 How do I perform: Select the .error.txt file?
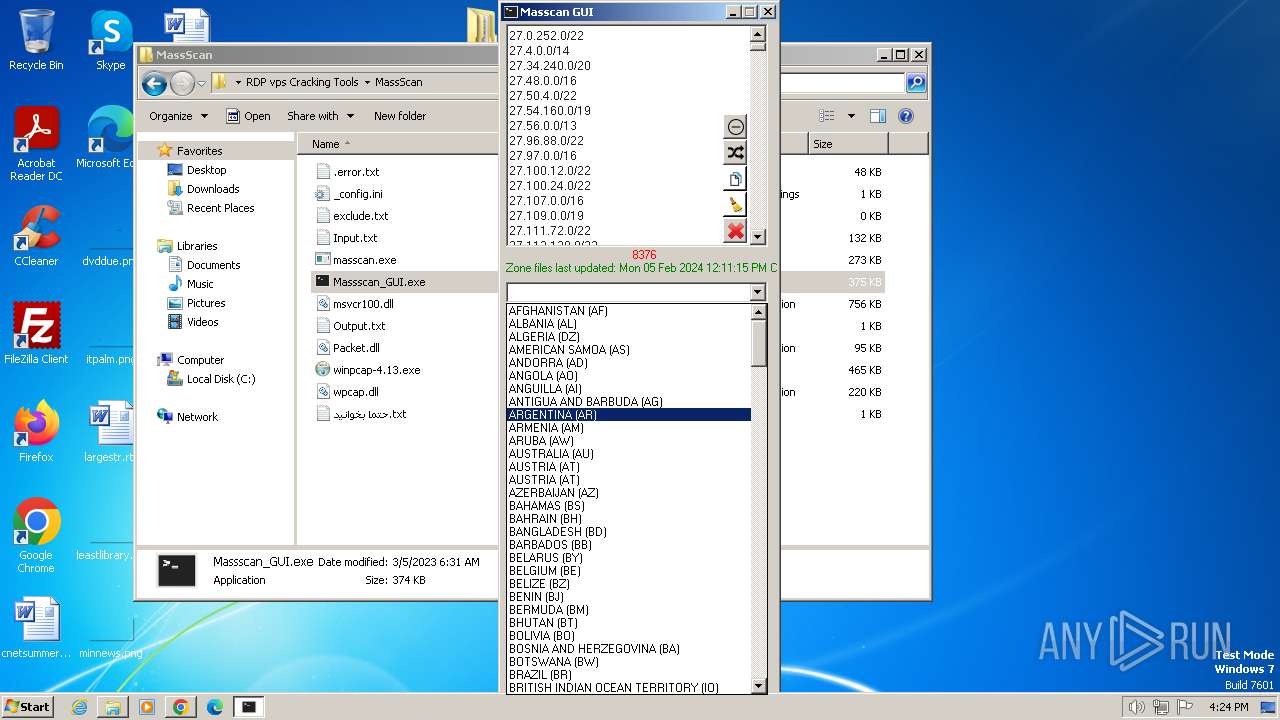point(356,172)
